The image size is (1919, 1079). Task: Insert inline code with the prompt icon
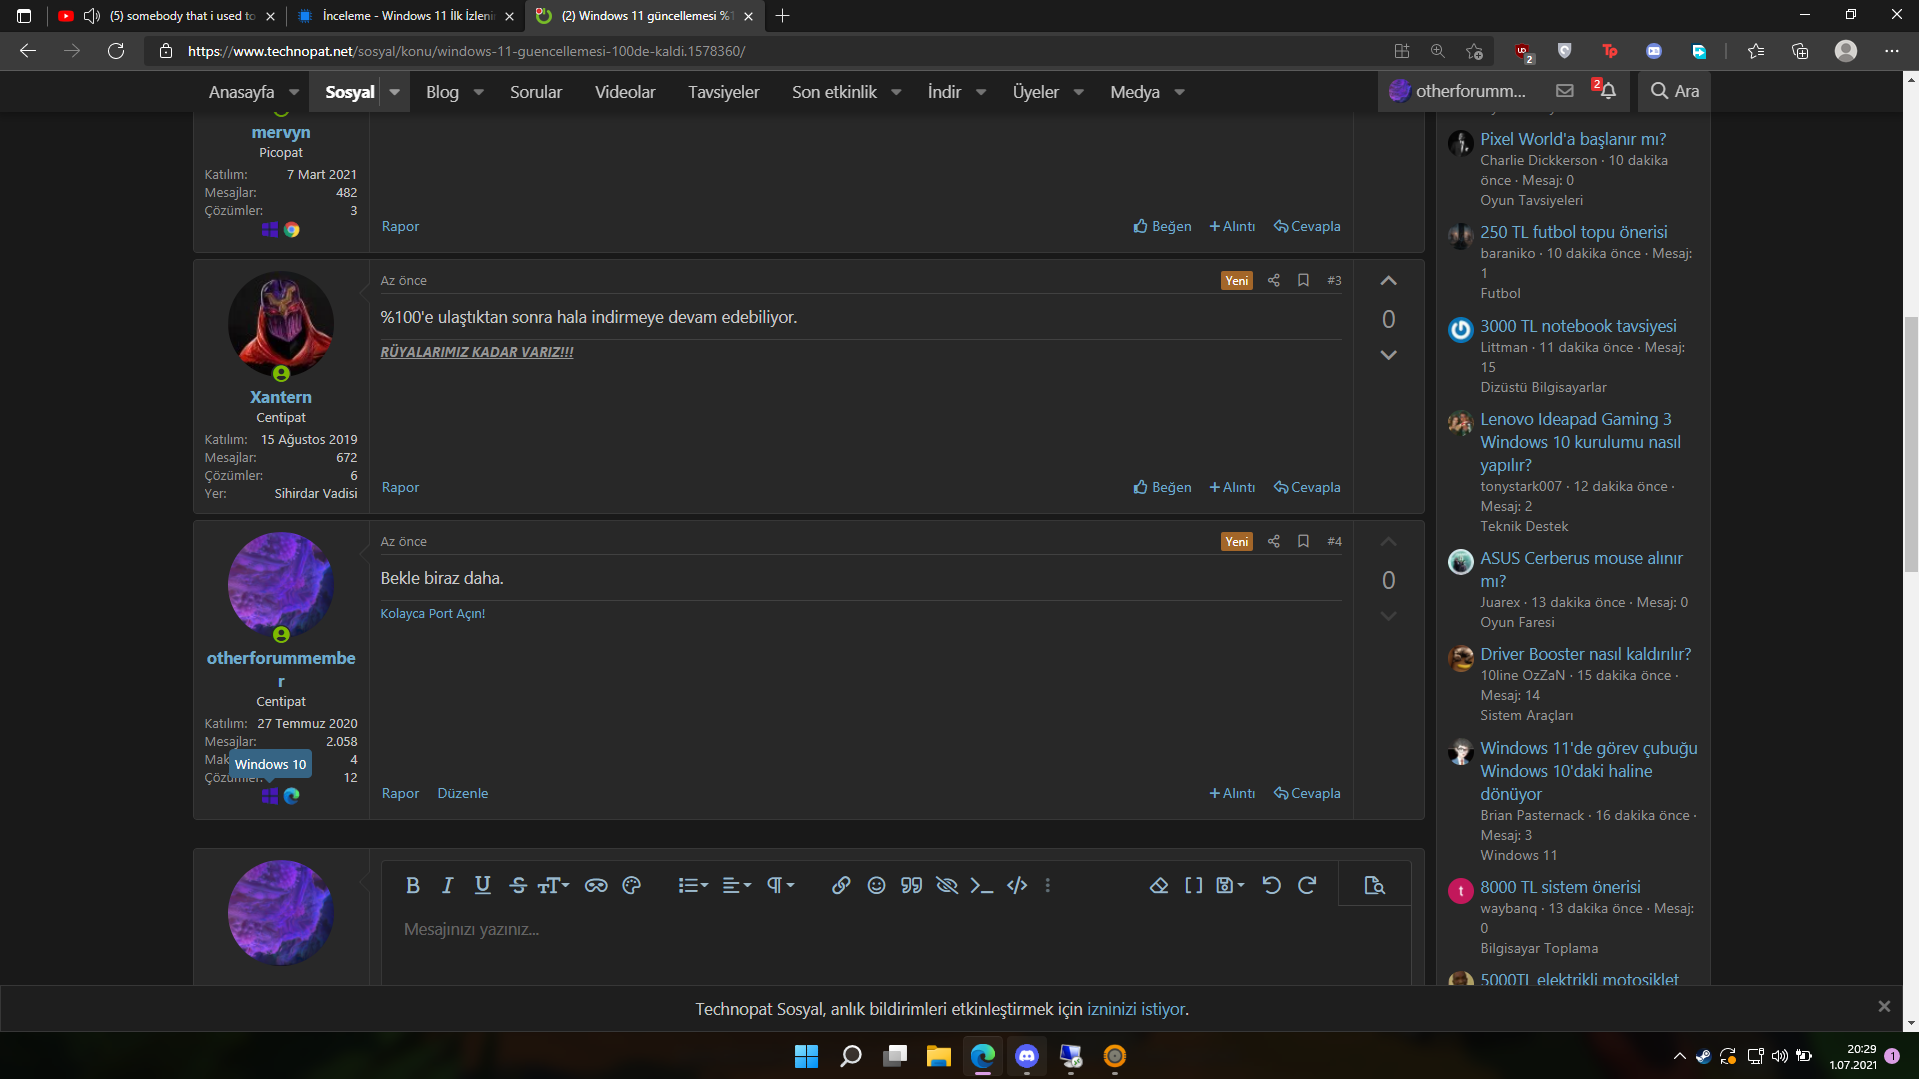coord(982,885)
